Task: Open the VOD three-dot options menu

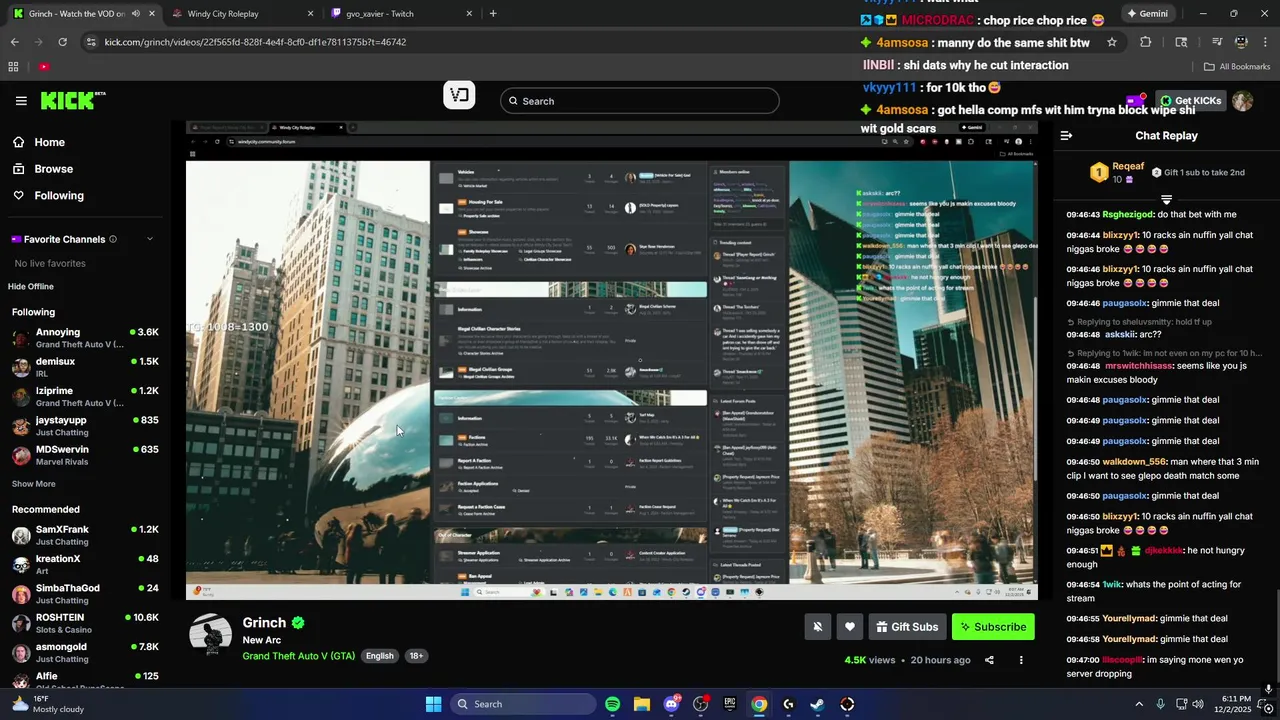Action: 1021,660
